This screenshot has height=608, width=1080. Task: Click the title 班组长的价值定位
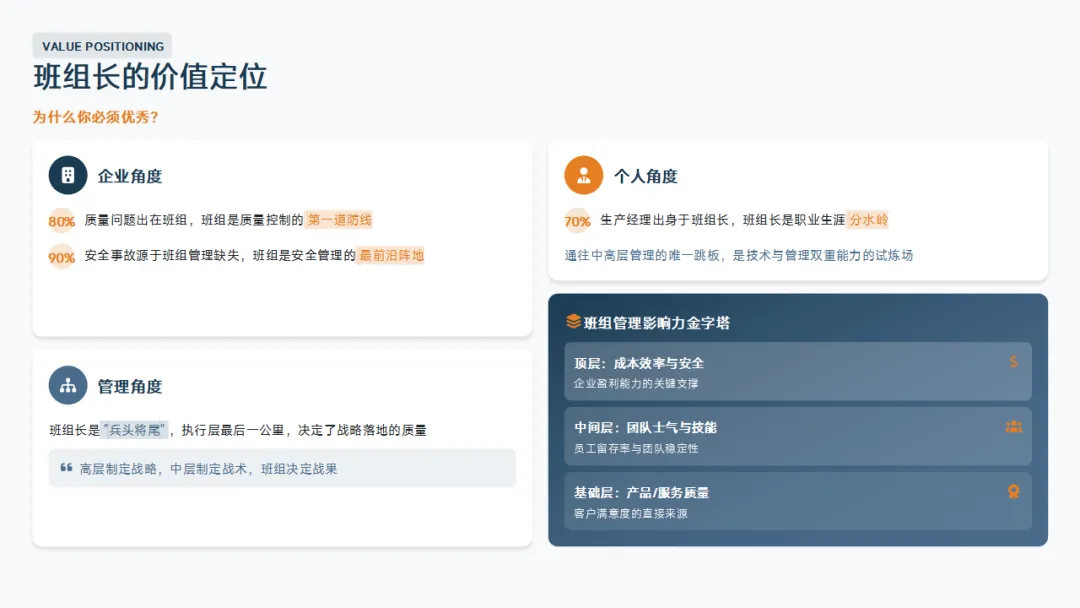(x=150, y=76)
